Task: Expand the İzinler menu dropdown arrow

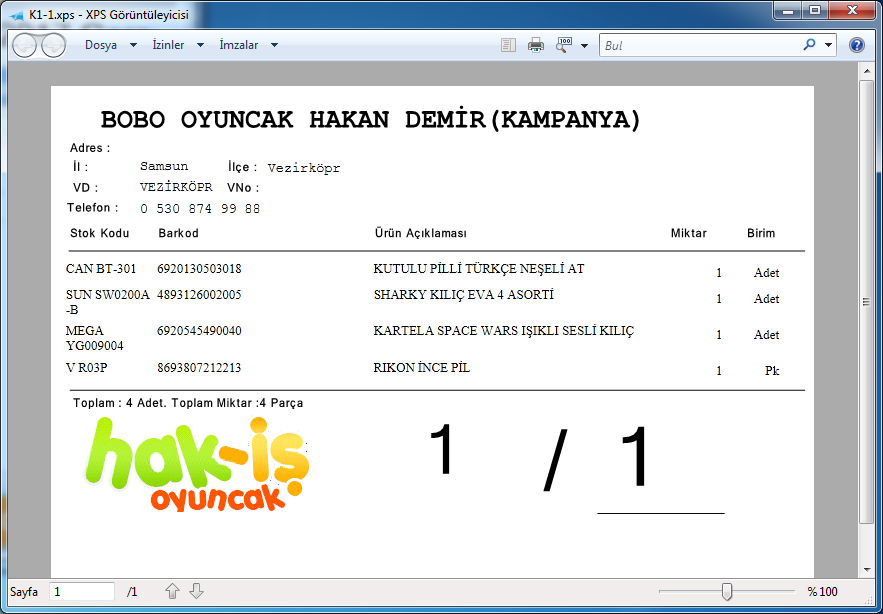Action: (200, 45)
